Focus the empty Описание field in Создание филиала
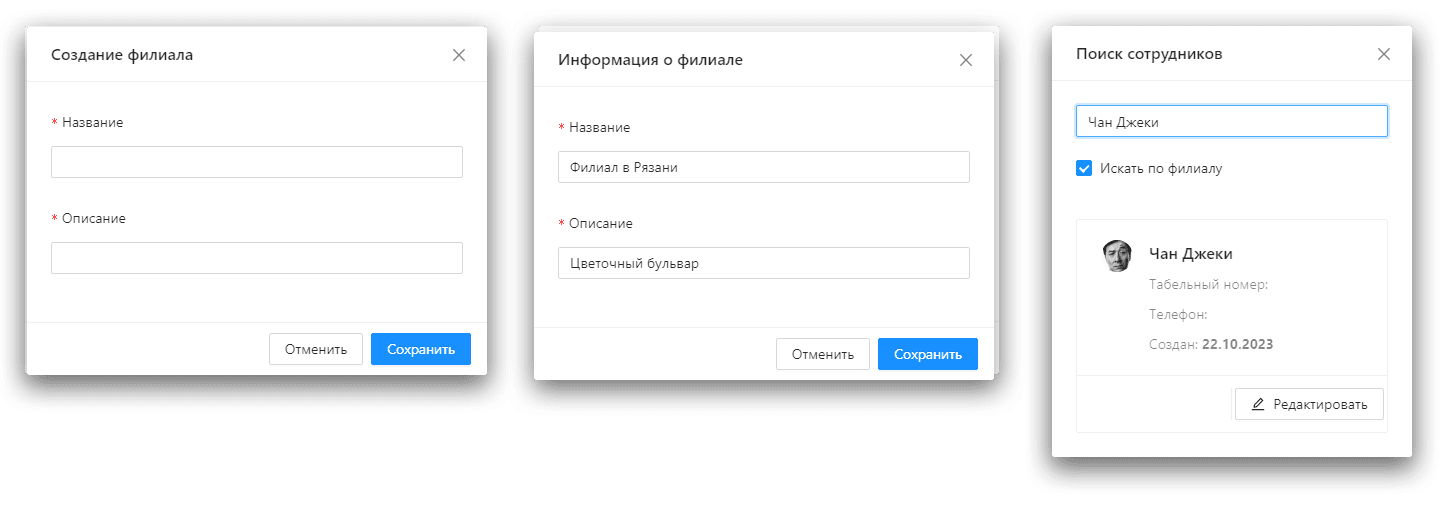The height and width of the screenshot is (520, 1440). [x=257, y=258]
